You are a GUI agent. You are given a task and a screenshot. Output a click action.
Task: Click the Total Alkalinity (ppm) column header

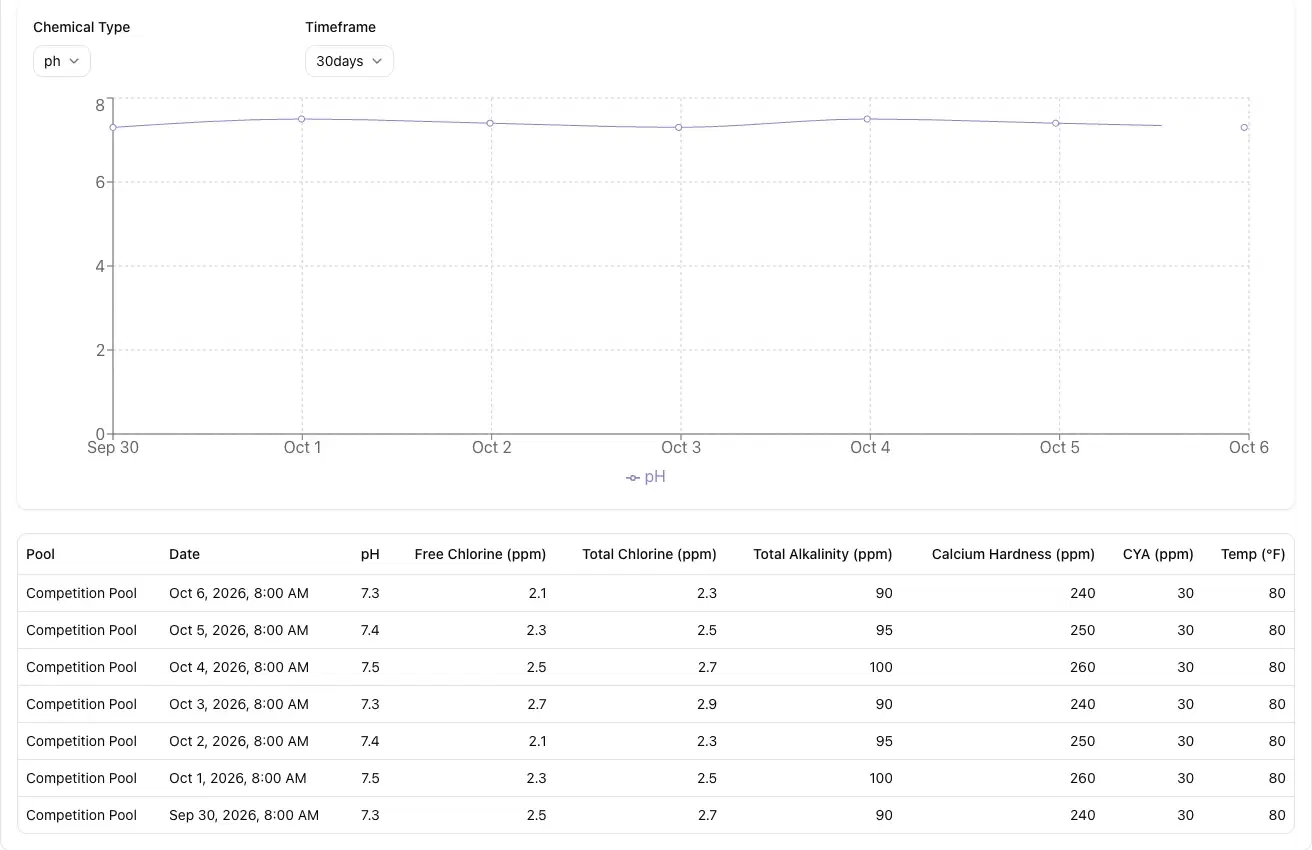pos(823,554)
